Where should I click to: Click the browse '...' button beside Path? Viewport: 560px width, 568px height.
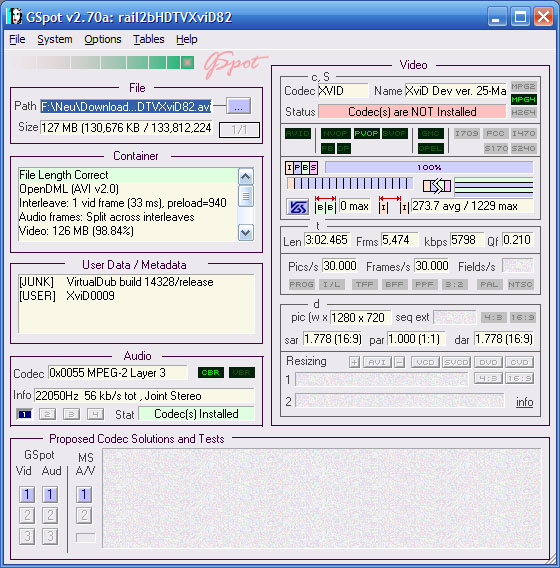pyautogui.click(x=238, y=106)
